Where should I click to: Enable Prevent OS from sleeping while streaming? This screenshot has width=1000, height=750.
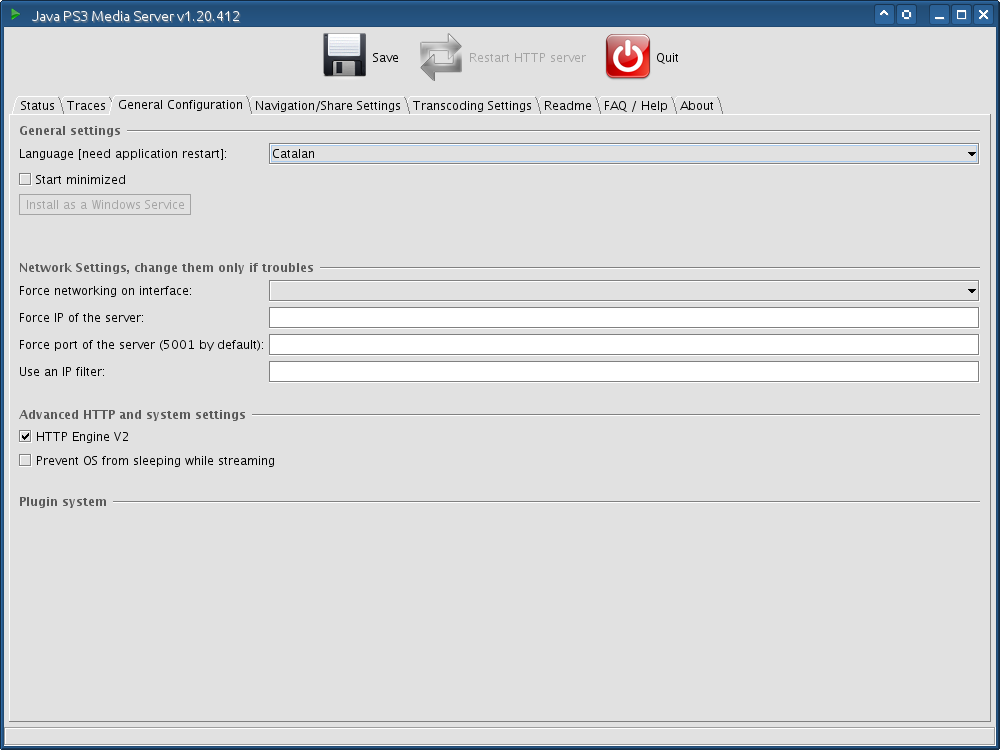coord(25,460)
